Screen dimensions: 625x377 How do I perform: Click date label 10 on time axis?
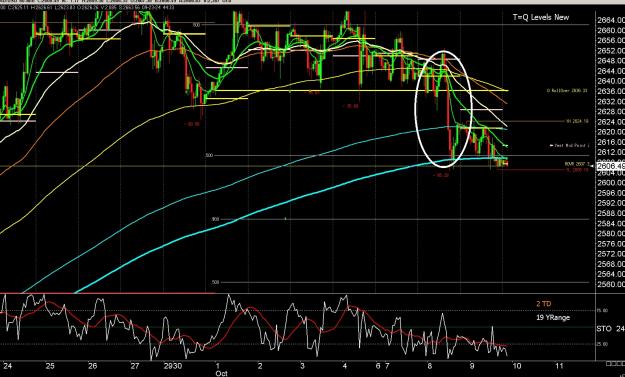[x=517, y=365]
